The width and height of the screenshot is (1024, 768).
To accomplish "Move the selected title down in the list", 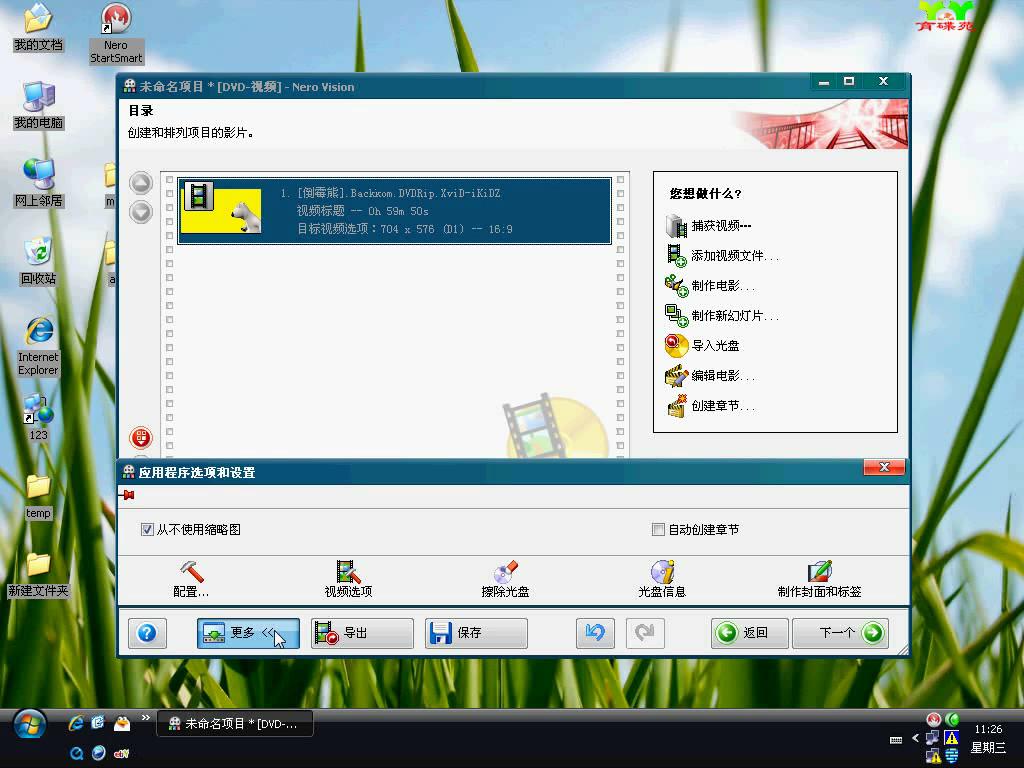I will click(x=141, y=212).
